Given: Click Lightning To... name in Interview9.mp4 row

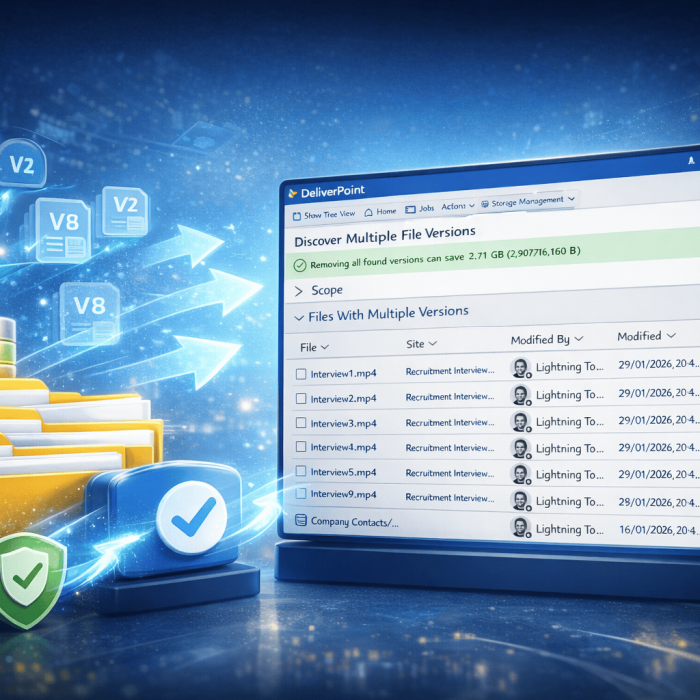Looking at the screenshot, I should coord(570,501).
